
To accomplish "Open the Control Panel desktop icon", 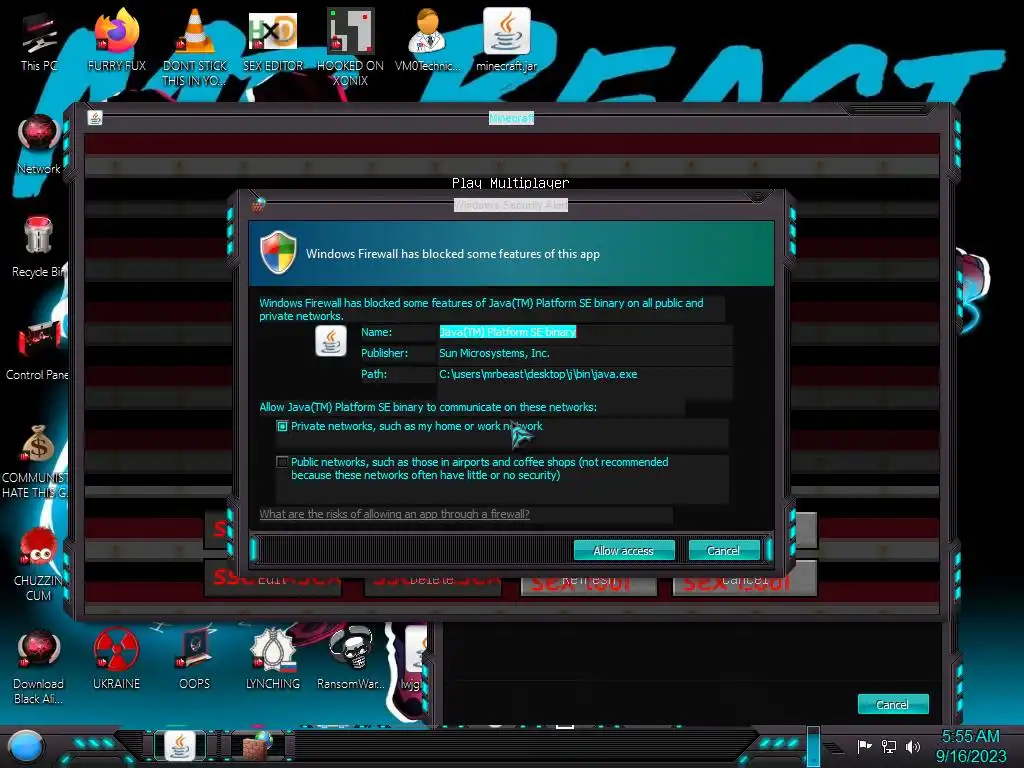I will 39,351.
